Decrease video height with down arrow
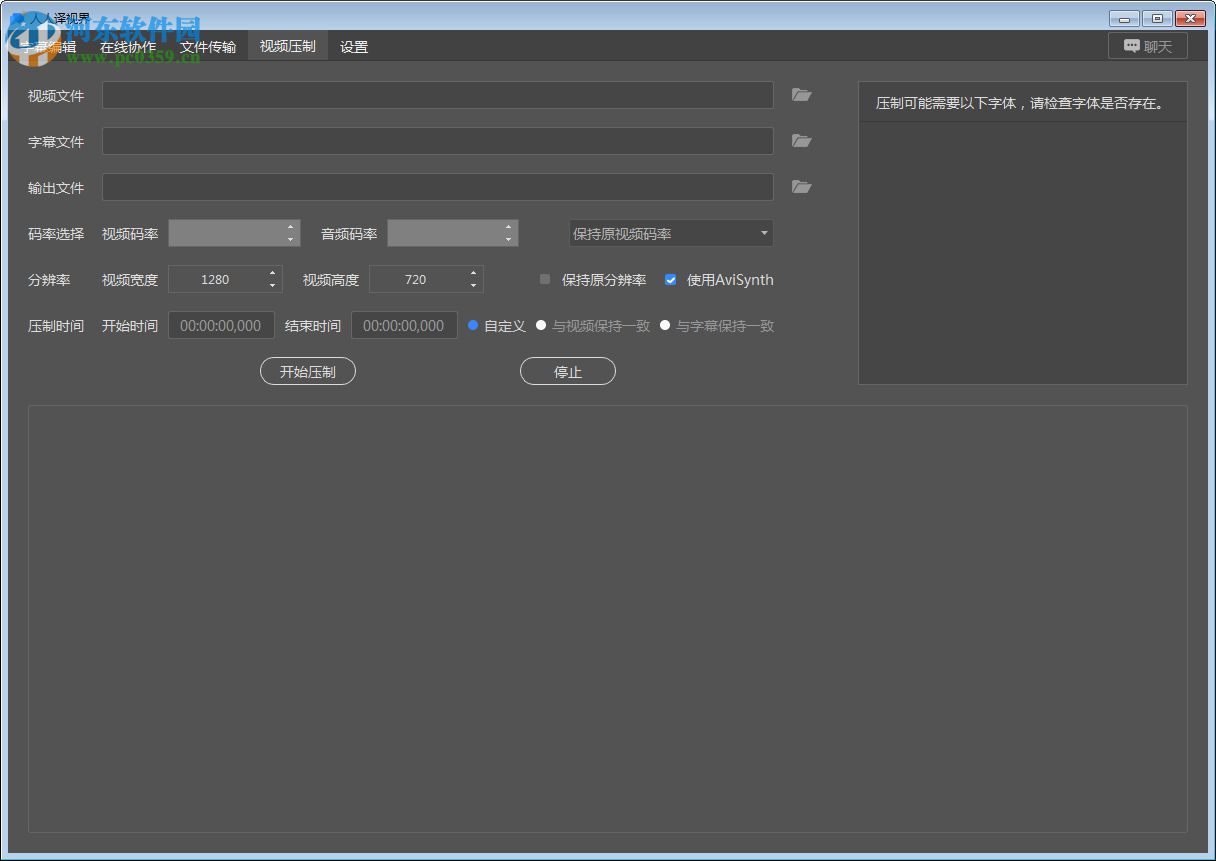The height and width of the screenshot is (861, 1216). (473, 286)
